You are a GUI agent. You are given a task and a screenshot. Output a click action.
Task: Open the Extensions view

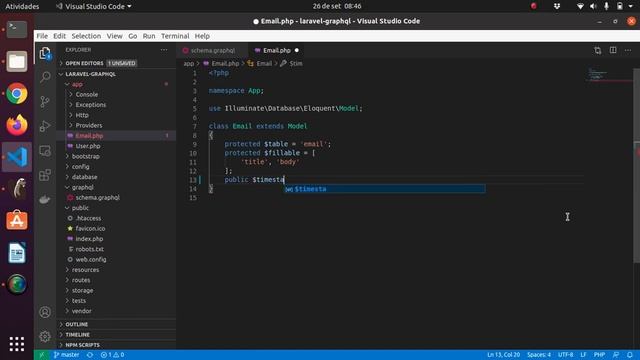tap(45, 175)
